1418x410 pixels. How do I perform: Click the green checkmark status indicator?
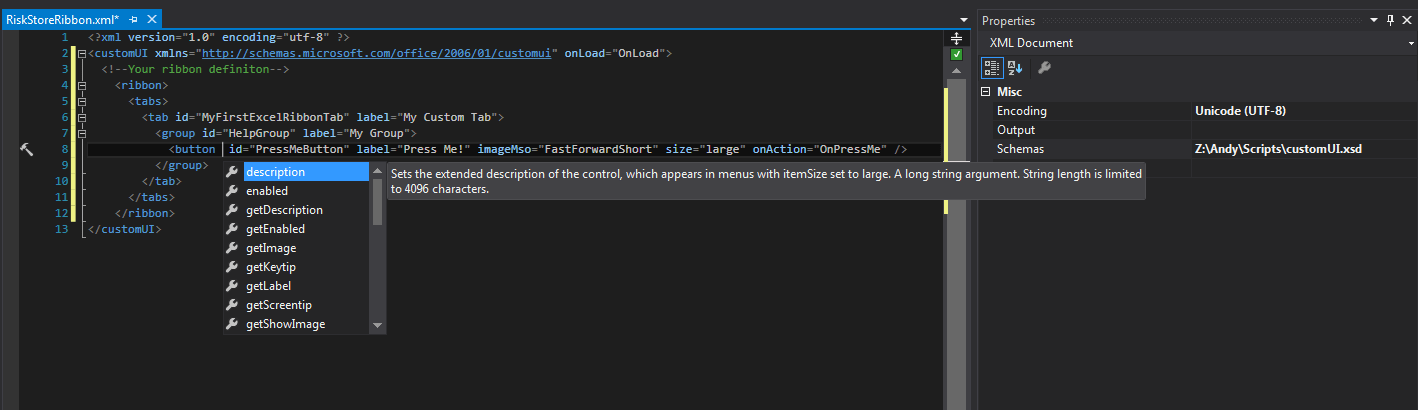(x=956, y=54)
